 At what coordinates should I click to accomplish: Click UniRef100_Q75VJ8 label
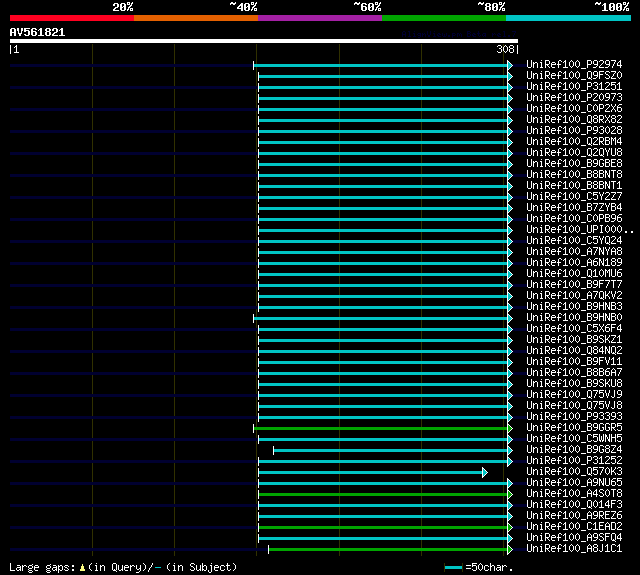click(574, 406)
